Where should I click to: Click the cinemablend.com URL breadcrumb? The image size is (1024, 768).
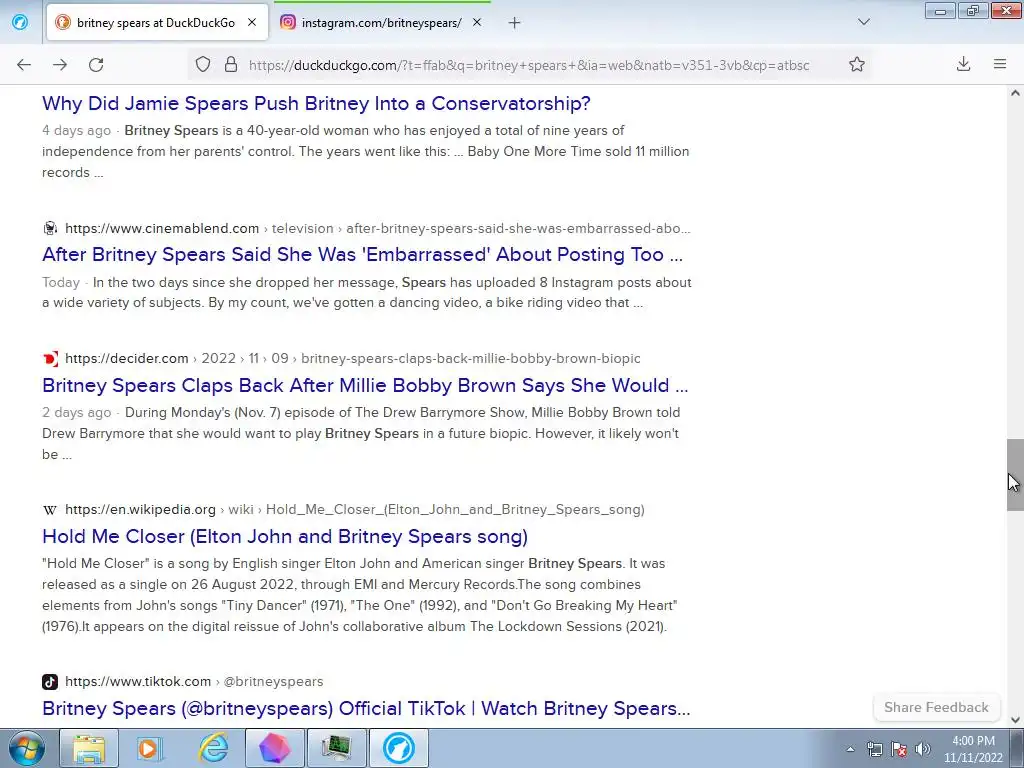pos(377,229)
